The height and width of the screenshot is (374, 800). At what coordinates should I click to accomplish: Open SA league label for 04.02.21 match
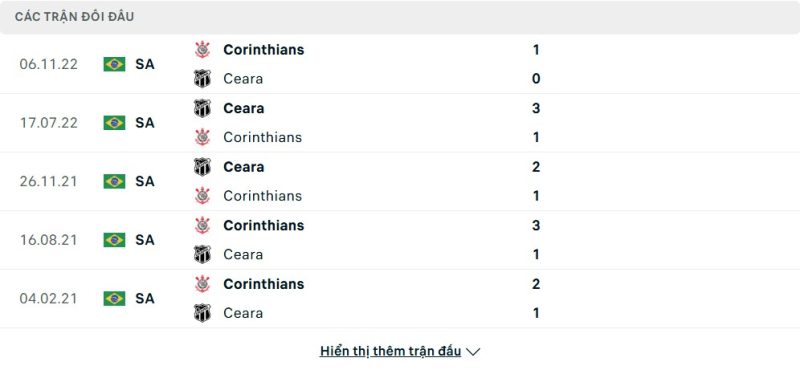click(145, 298)
